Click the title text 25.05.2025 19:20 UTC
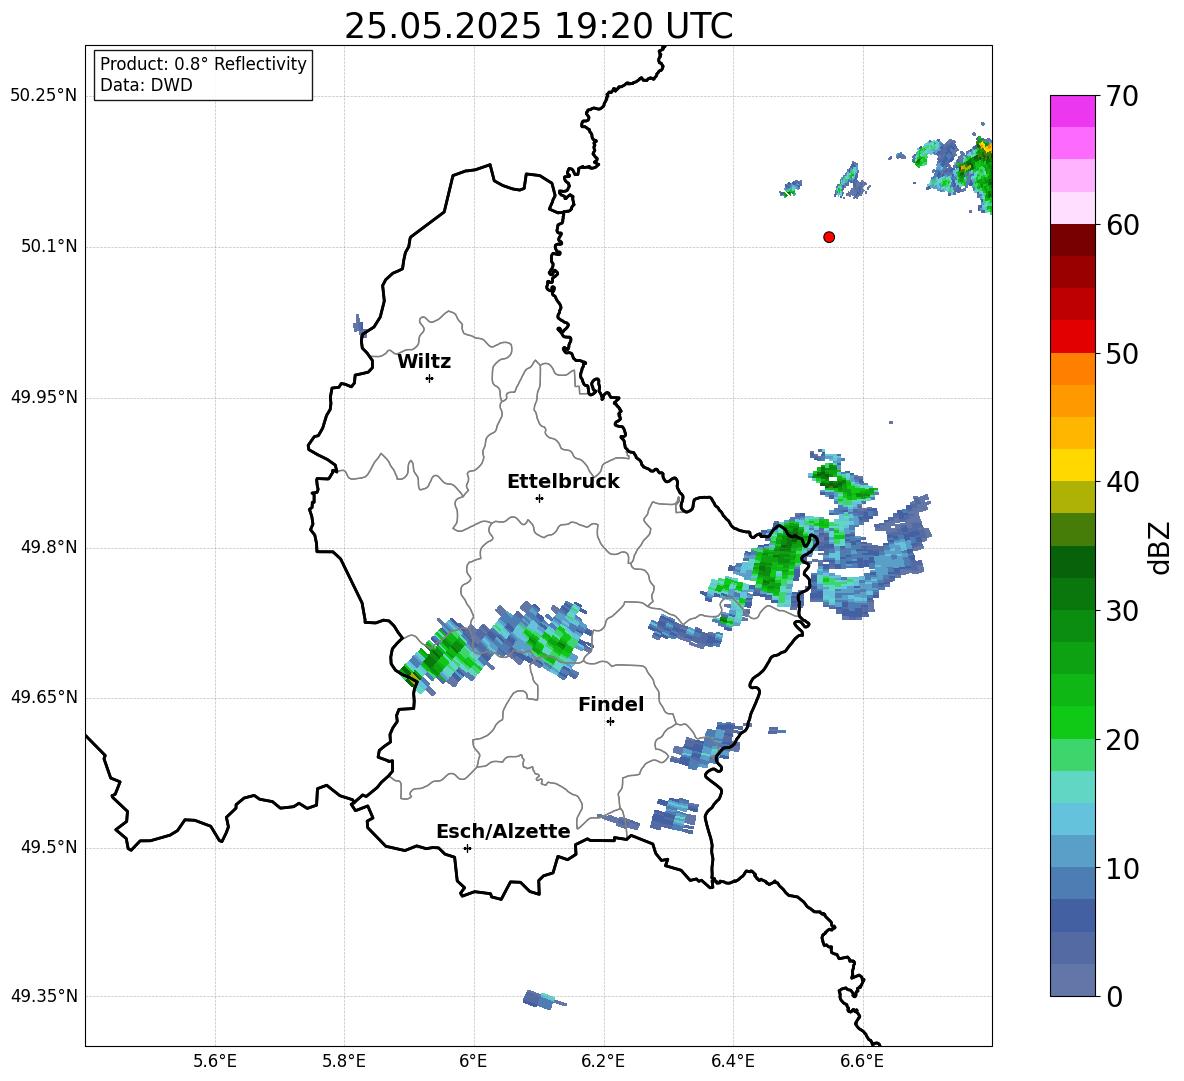 (x=538, y=26)
